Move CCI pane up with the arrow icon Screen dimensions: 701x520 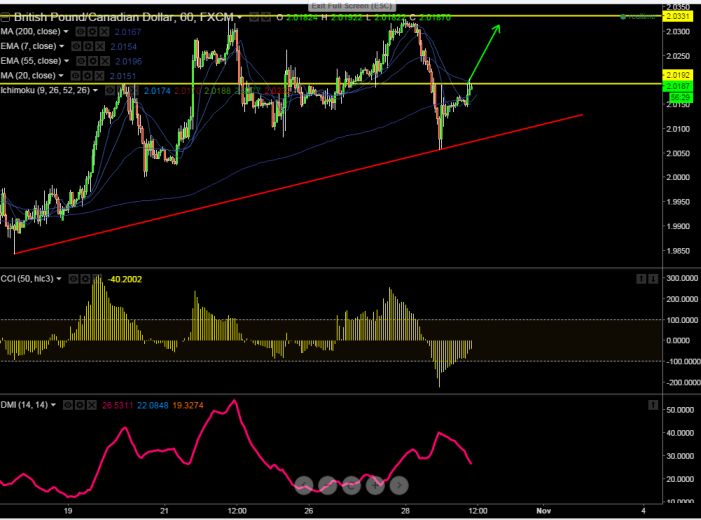coord(641,279)
